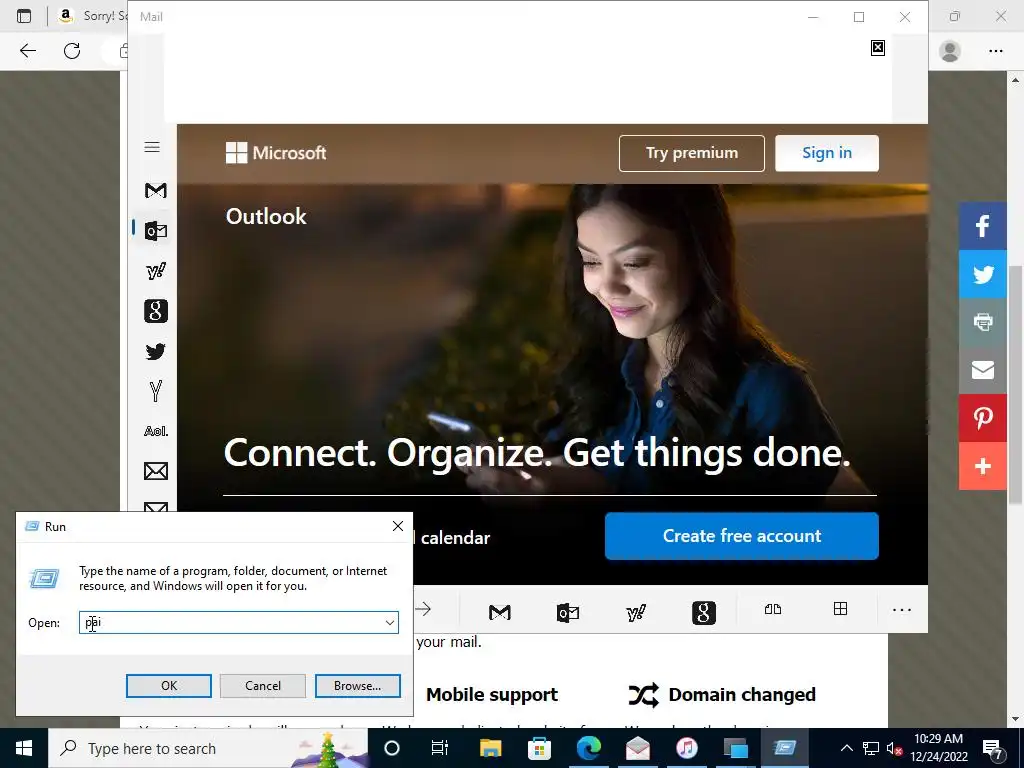Open File Explorer from the taskbar
Viewport: 1024px width, 768px height.
(490, 748)
